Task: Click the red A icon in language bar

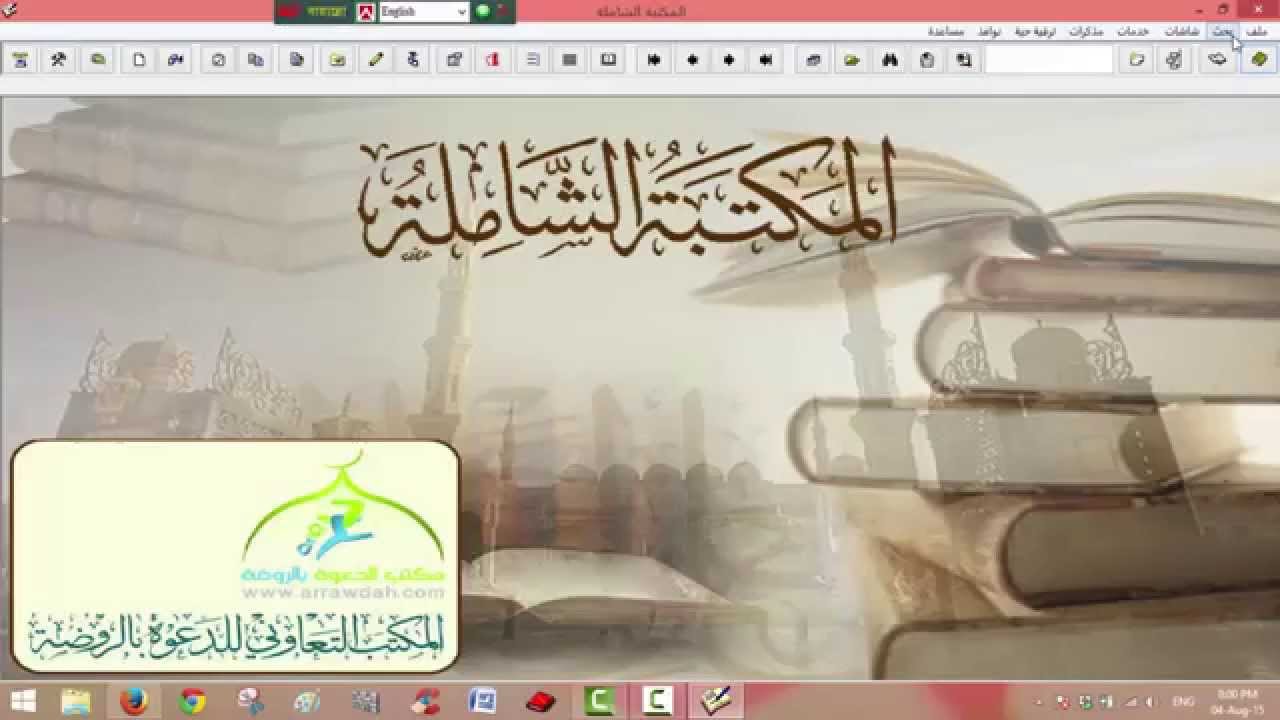Action: [367, 12]
